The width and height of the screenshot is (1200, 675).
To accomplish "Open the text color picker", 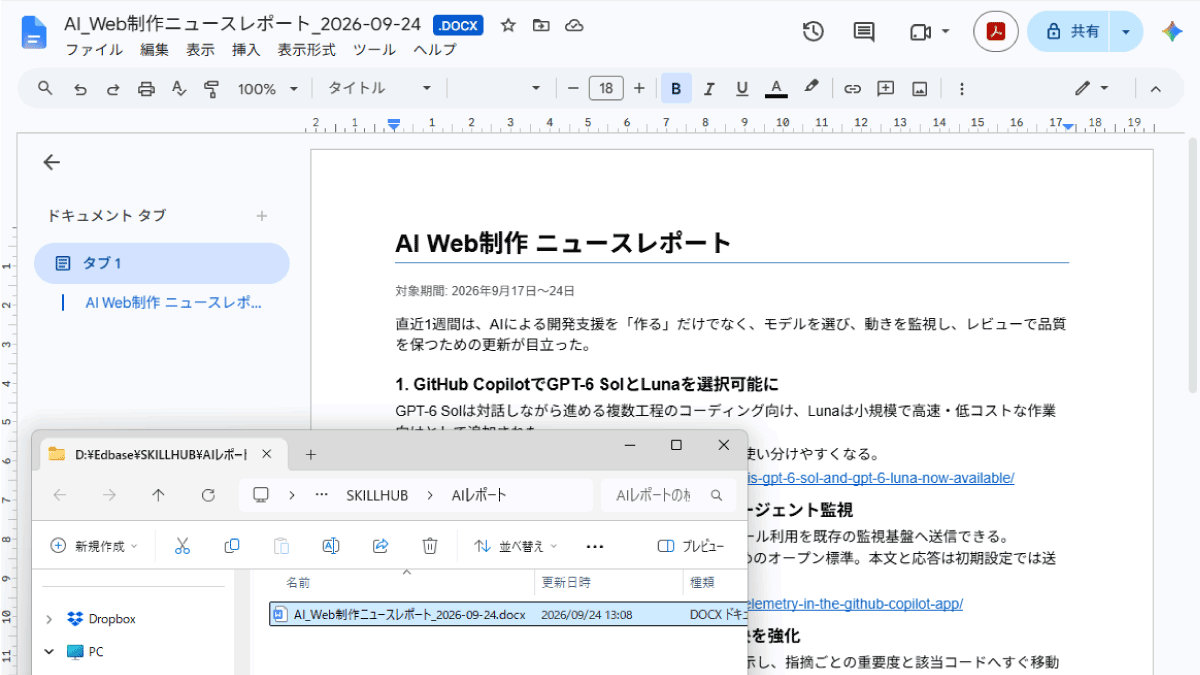I will 775,89.
